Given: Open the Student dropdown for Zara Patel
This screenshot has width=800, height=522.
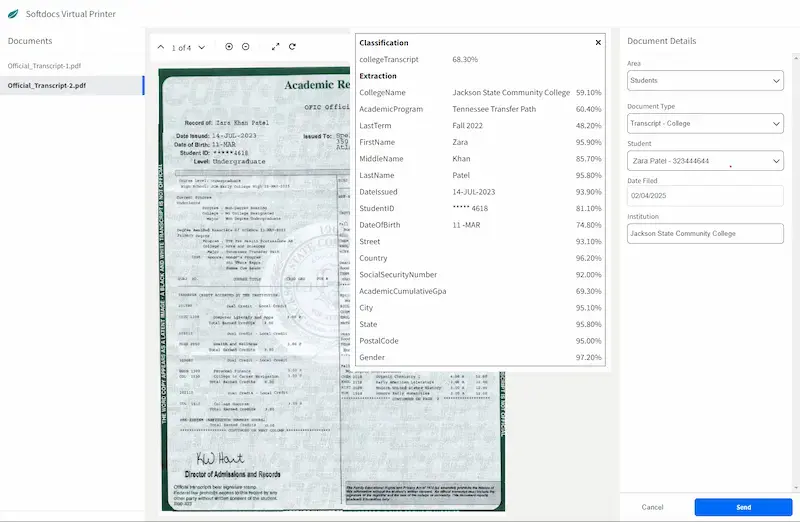Looking at the screenshot, I should point(705,161).
